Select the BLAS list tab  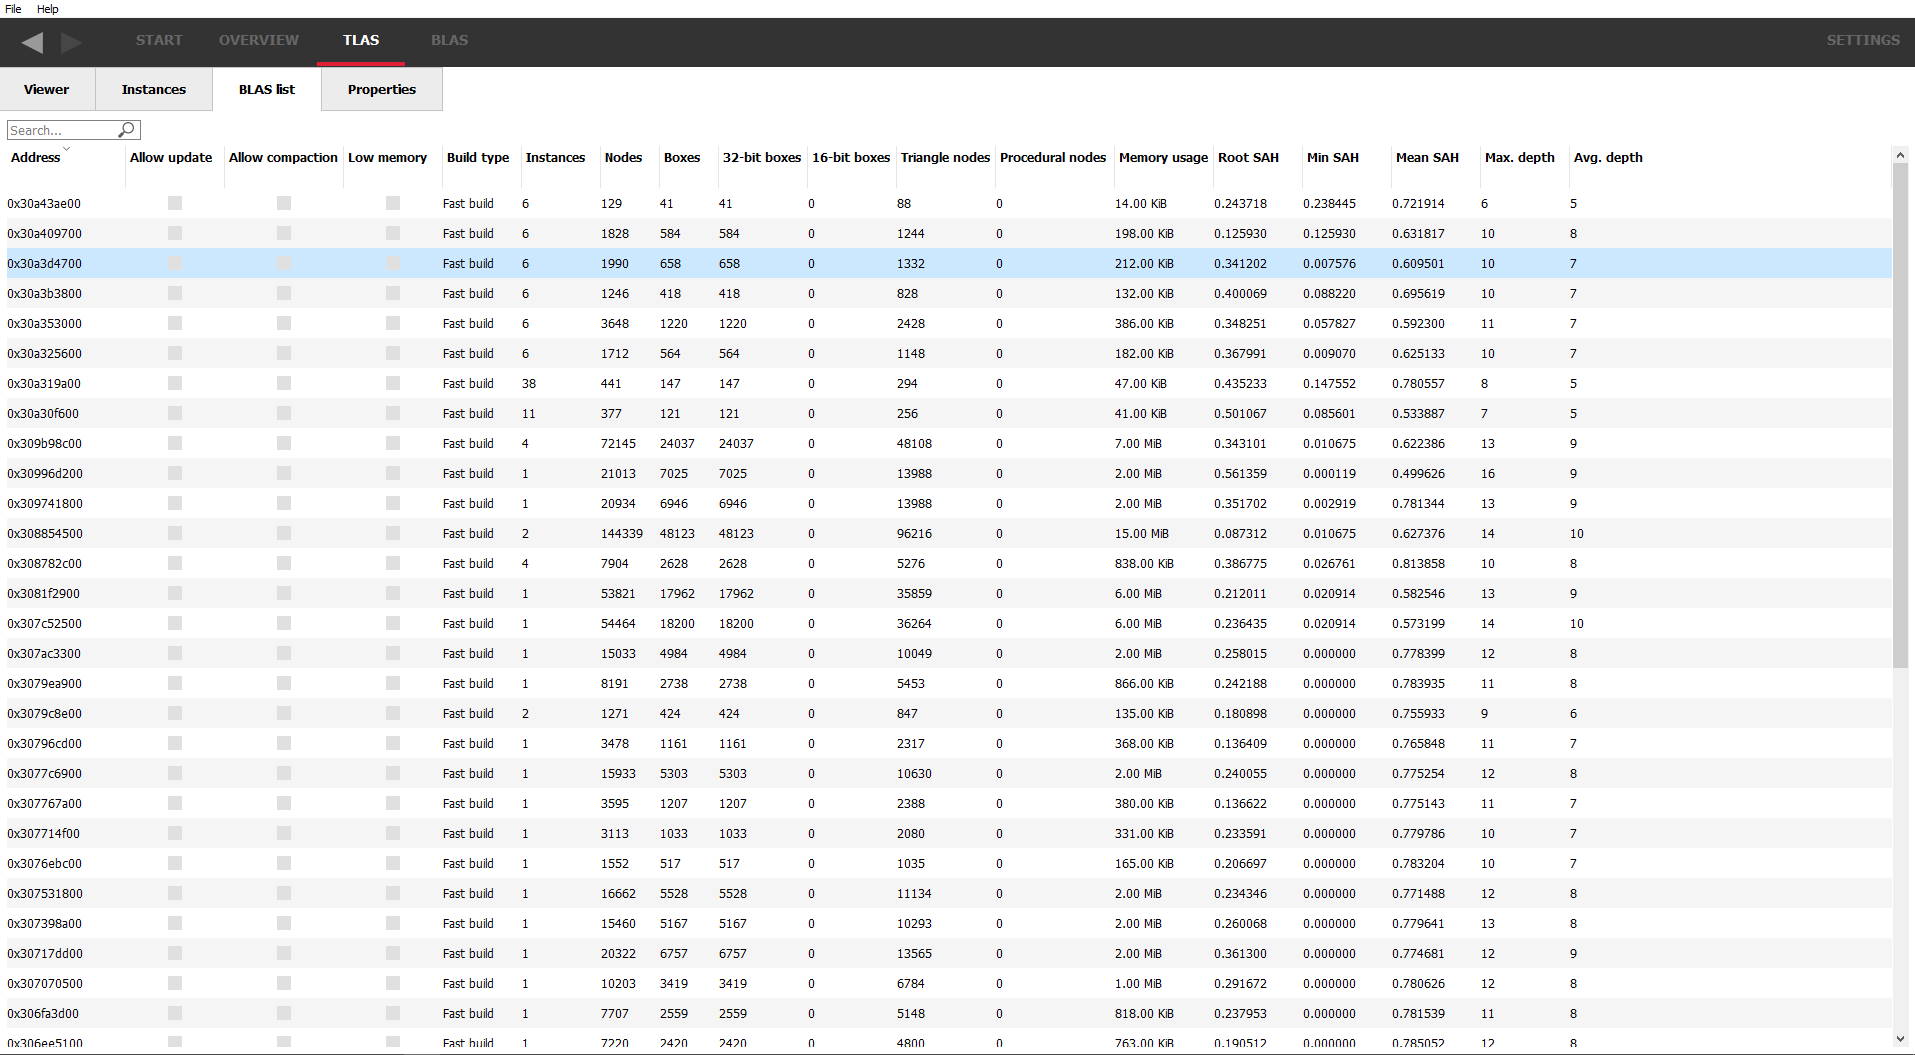[267, 89]
